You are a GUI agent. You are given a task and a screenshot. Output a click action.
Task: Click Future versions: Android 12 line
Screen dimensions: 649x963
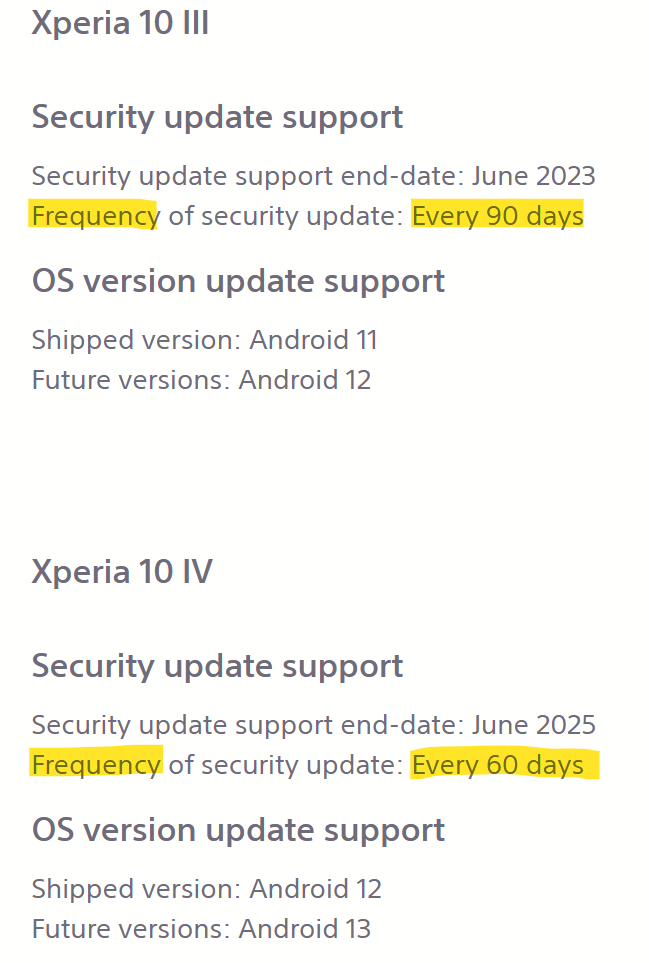click(201, 380)
